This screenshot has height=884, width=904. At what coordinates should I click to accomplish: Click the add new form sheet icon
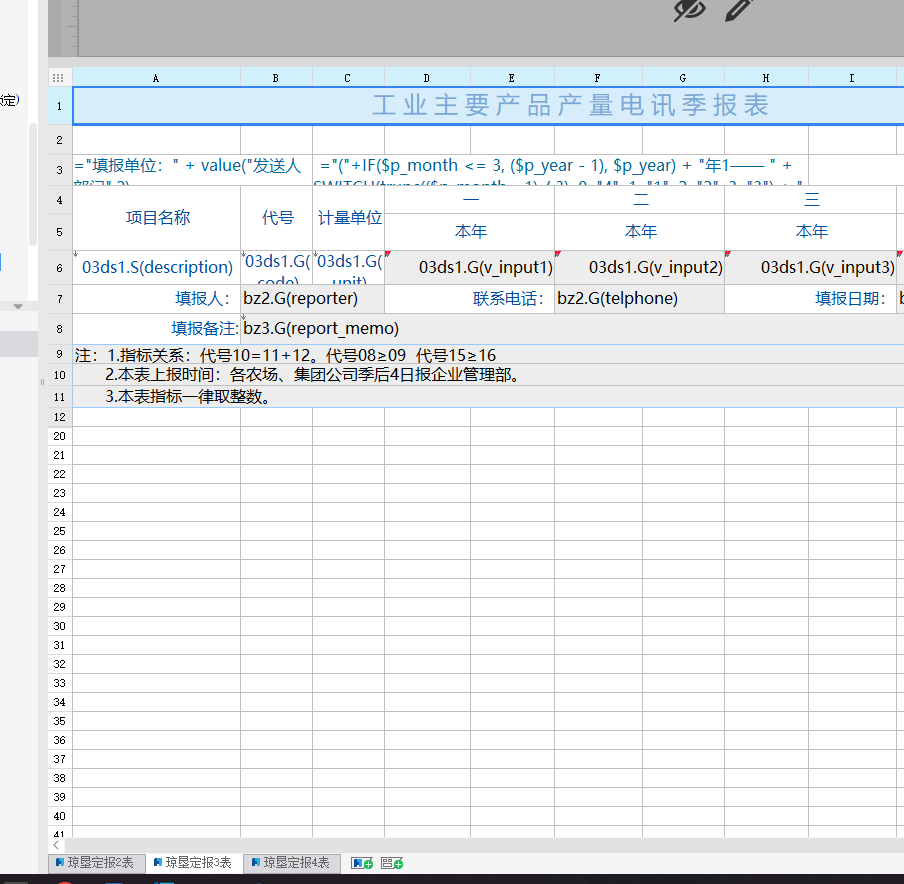point(392,863)
